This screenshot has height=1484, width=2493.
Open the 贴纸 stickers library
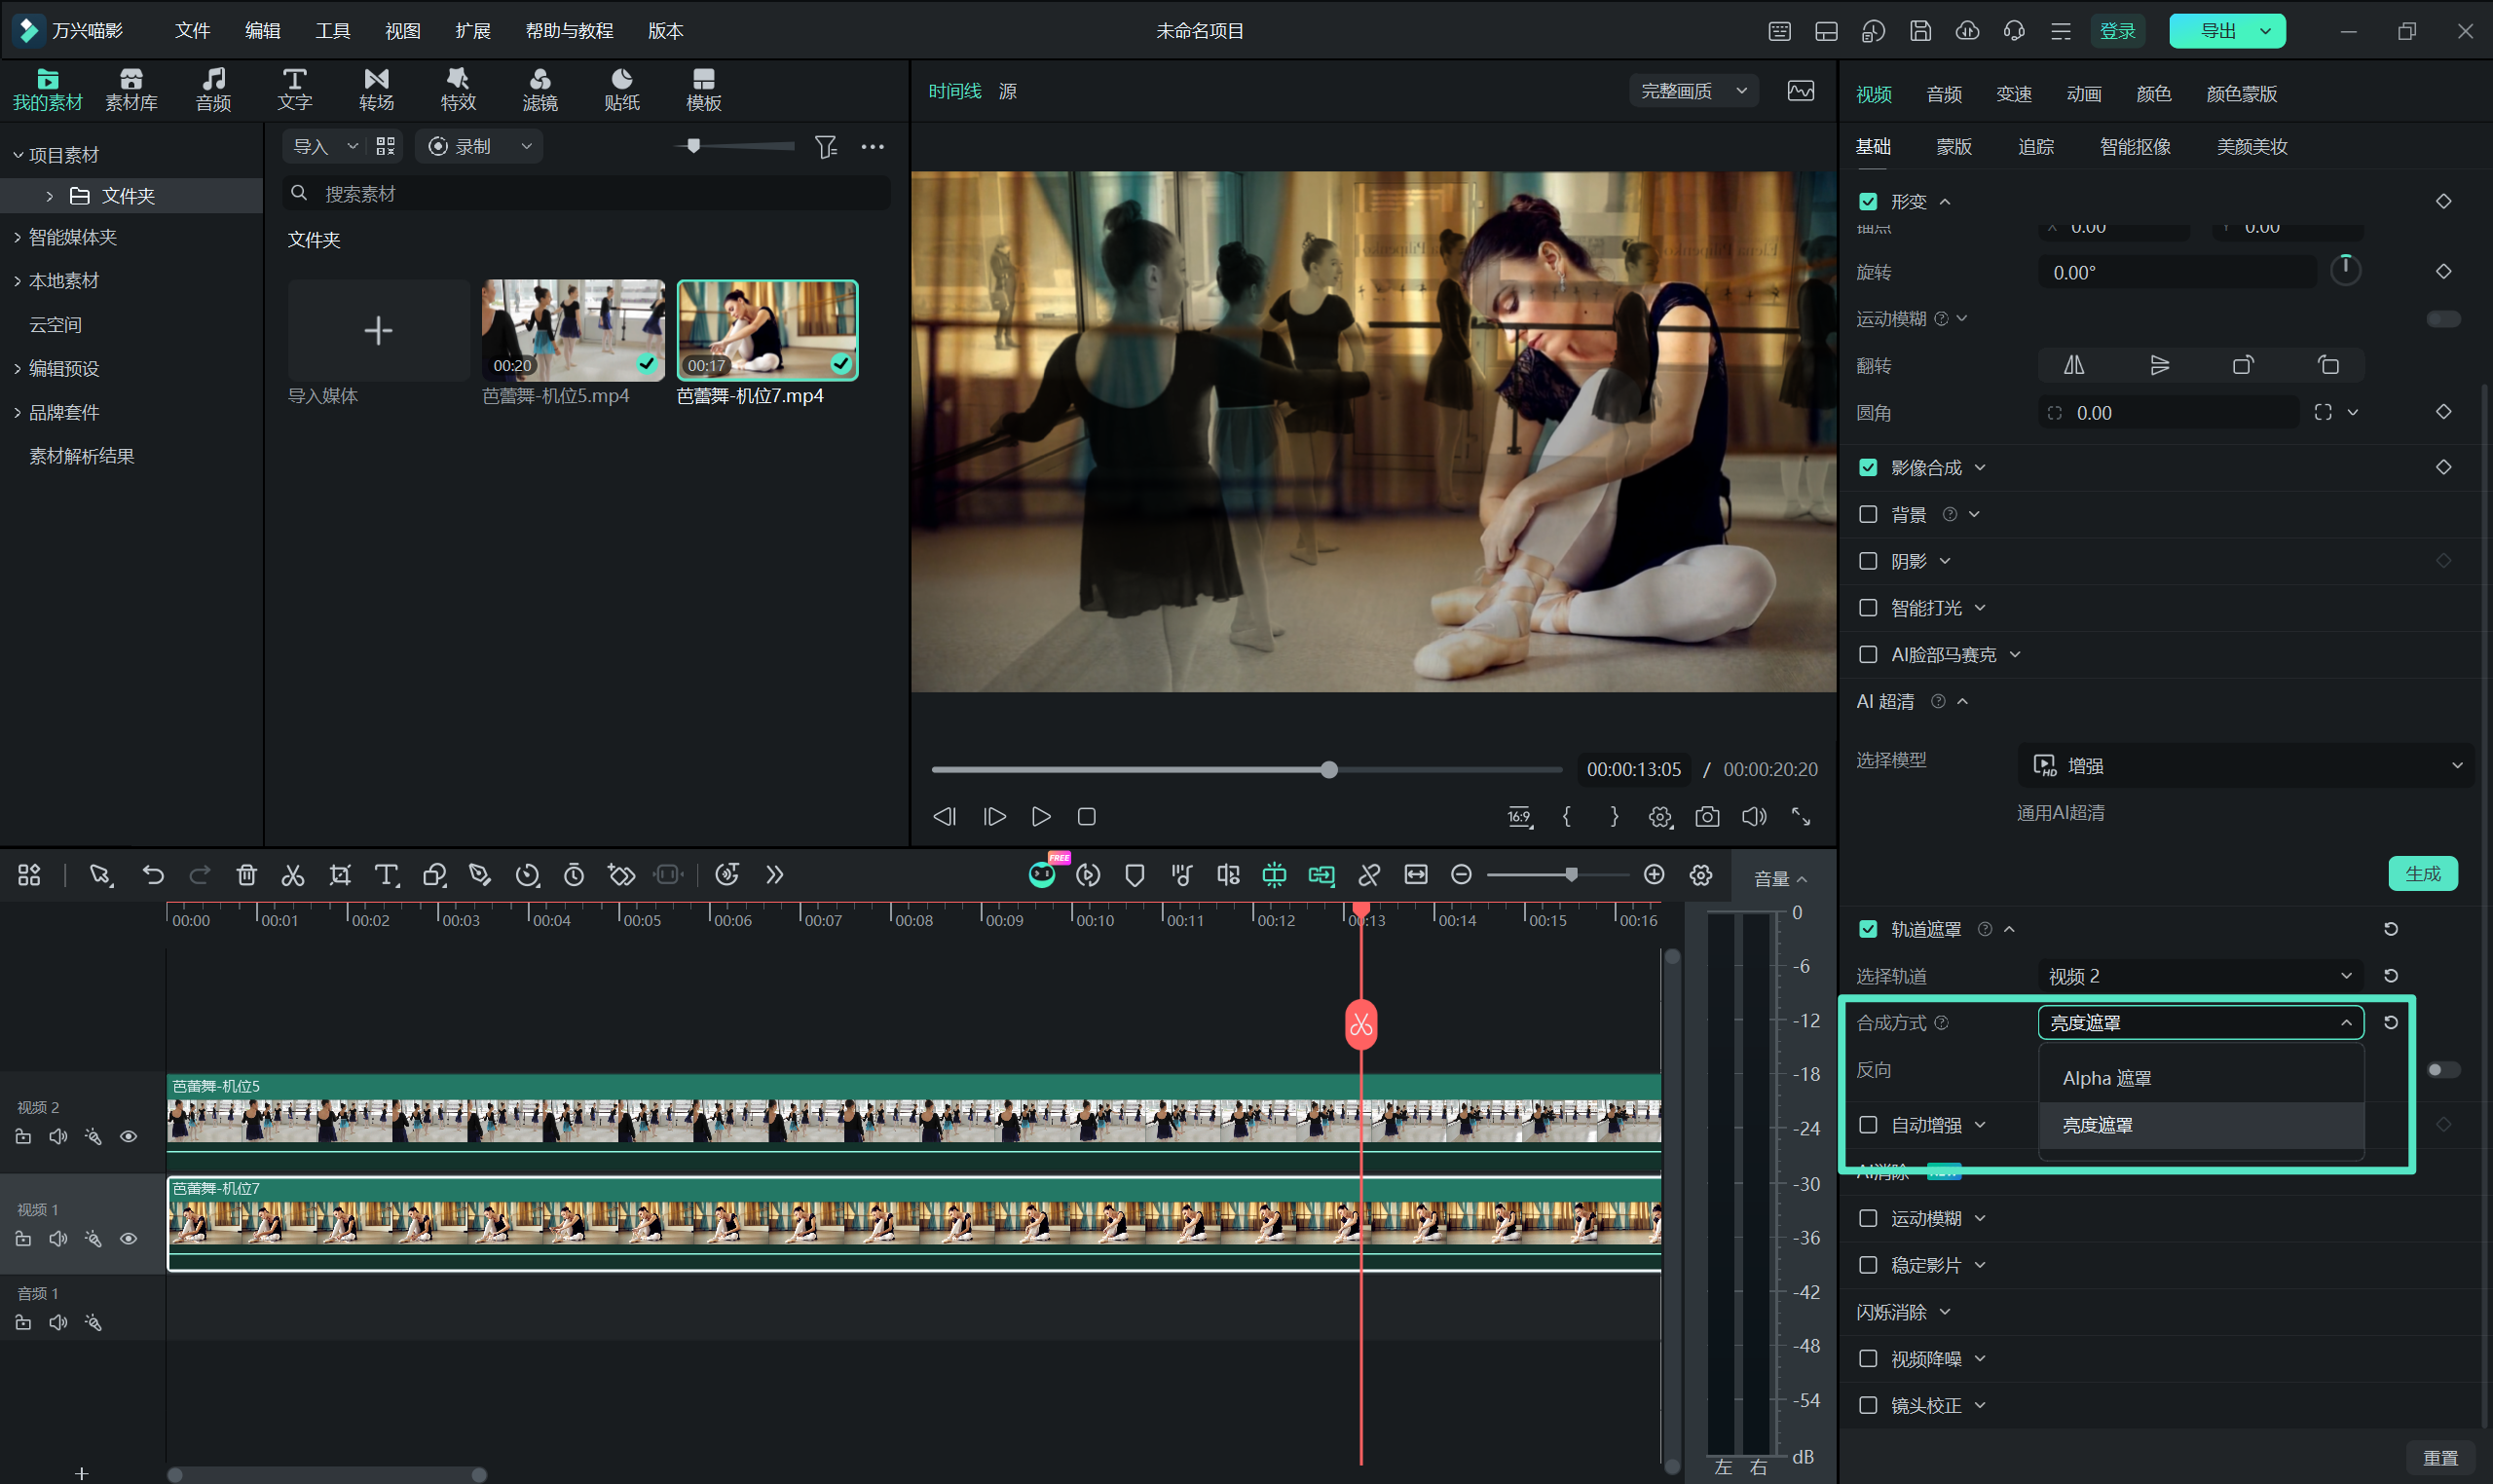tap(622, 89)
